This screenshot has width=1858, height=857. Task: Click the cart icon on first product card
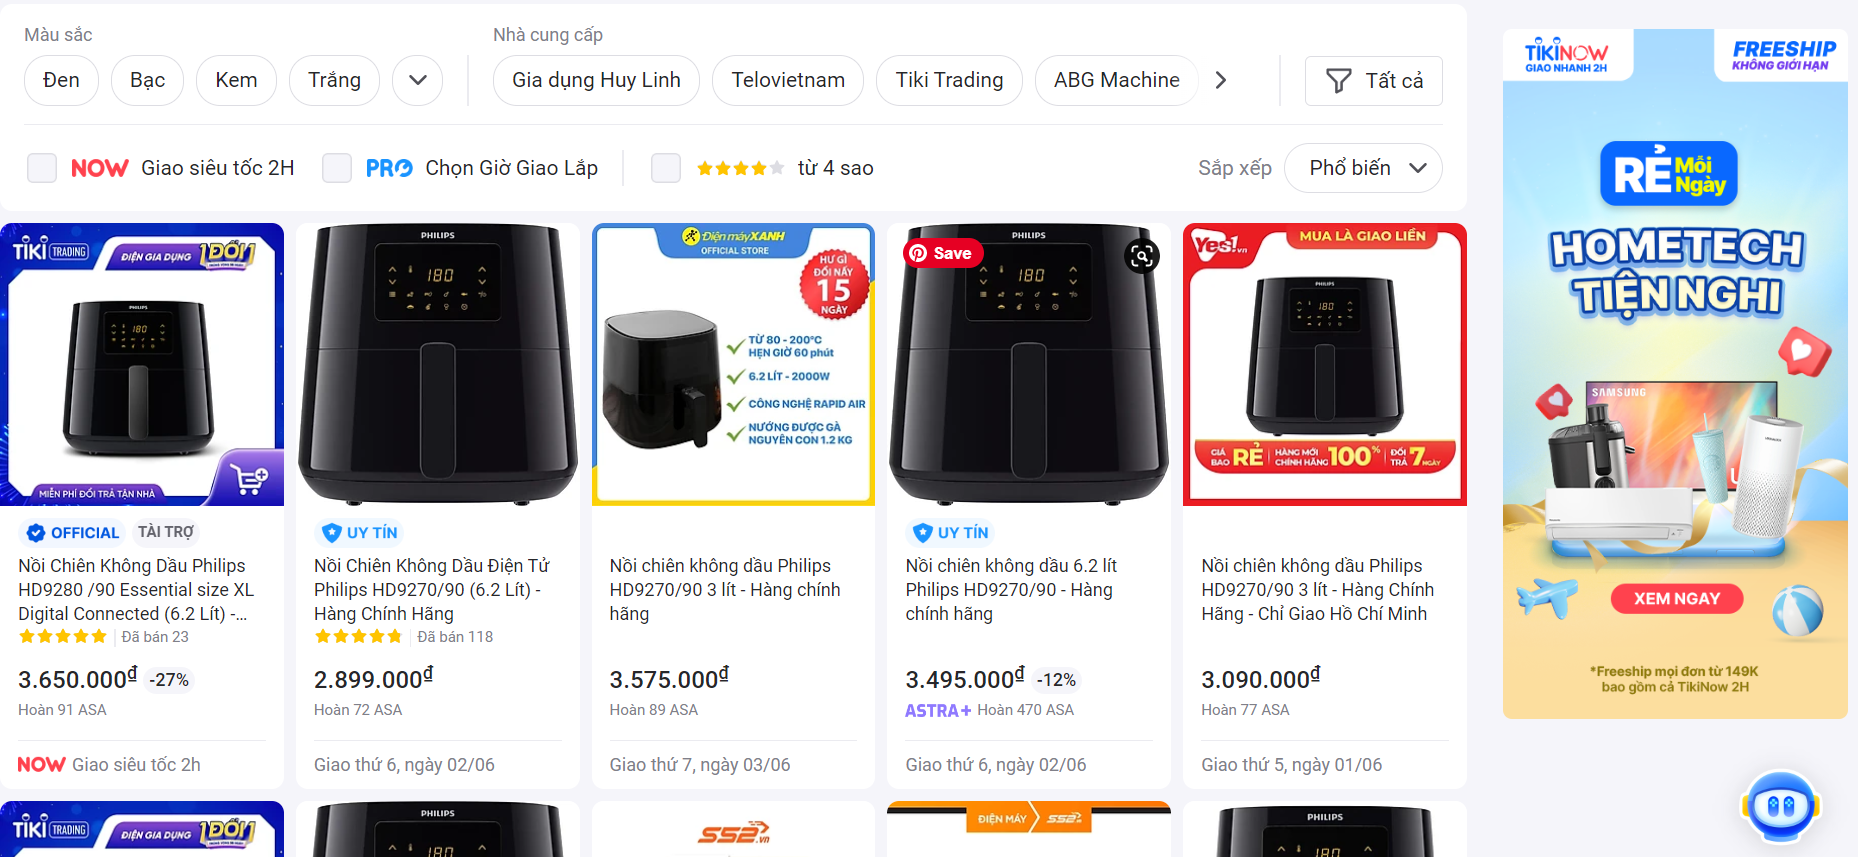[x=250, y=478]
